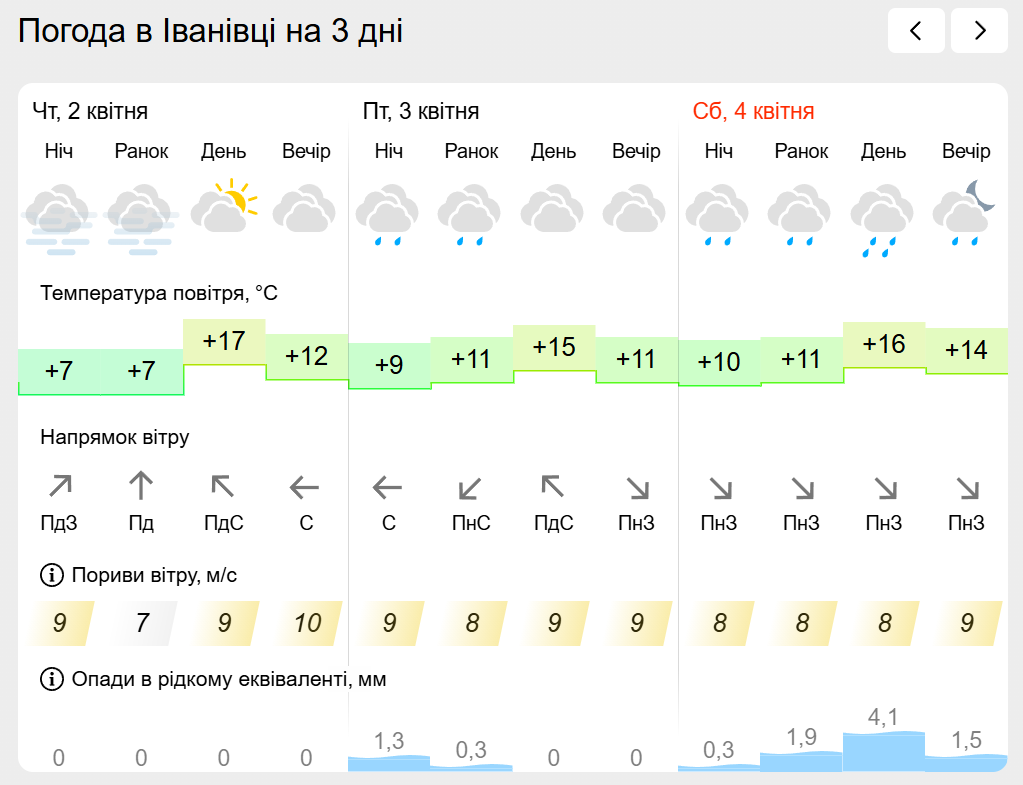Image resolution: width=1023 pixels, height=785 pixels.
Task: Open info icon for precipitation amount
Action: coord(50,680)
